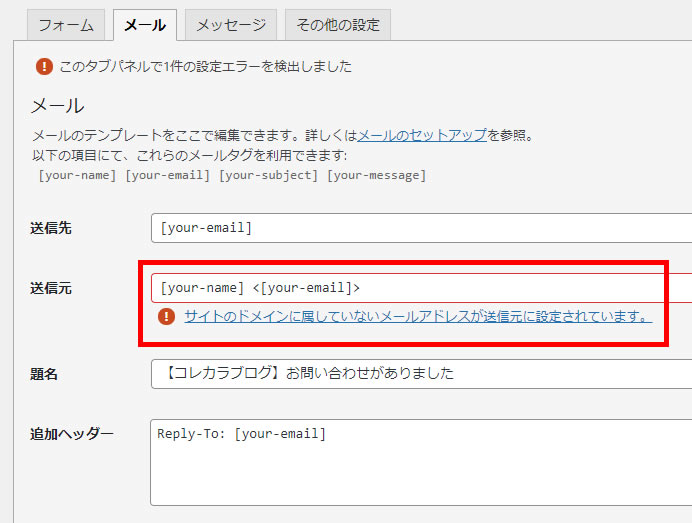Select the [your-message] mail tag
Viewport: 692px width, 523px height.
pos(376,175)
